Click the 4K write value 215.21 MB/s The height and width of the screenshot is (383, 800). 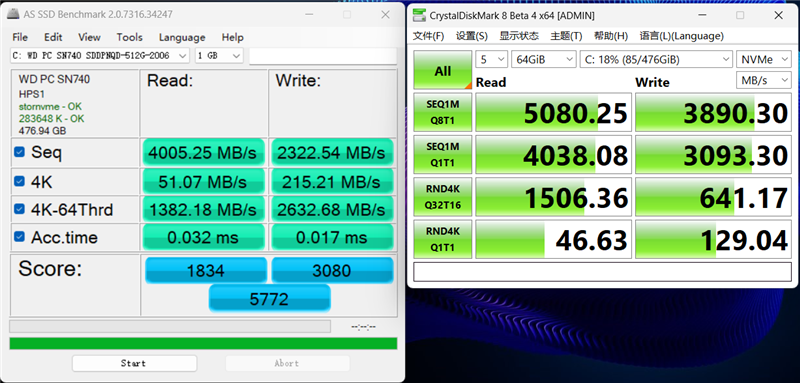point(332,181)
